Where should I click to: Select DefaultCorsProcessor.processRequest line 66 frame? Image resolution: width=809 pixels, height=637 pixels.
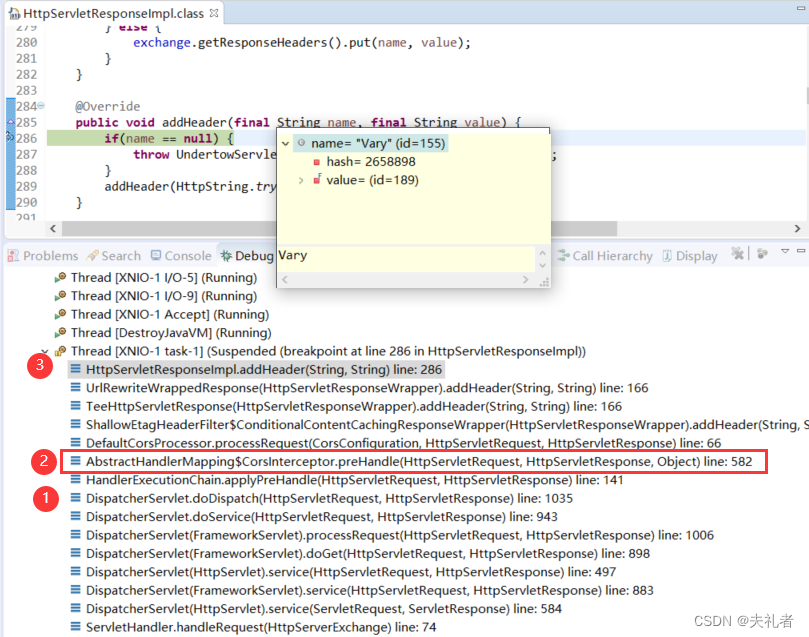(403, 443)
